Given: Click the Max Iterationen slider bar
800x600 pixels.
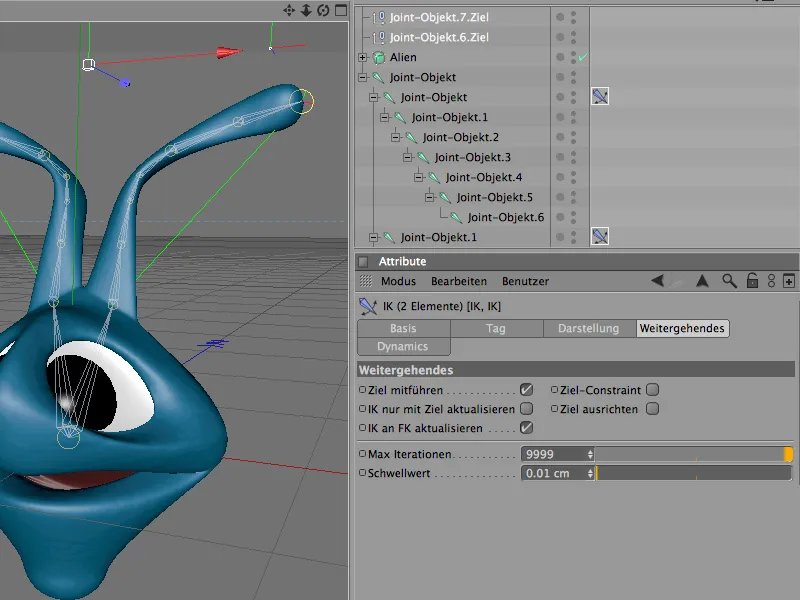Looking at the screenshot, I should pyautogui.click(x=693, y=454).
